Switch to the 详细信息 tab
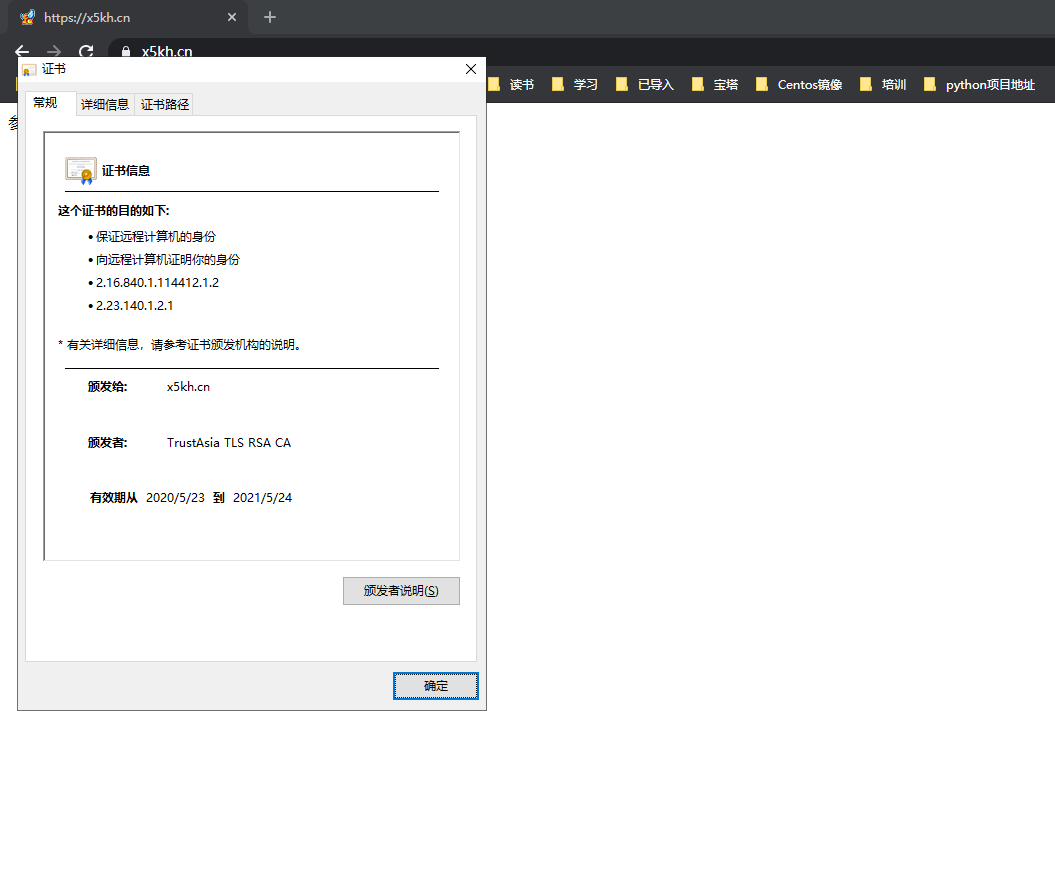 (105, 104)
